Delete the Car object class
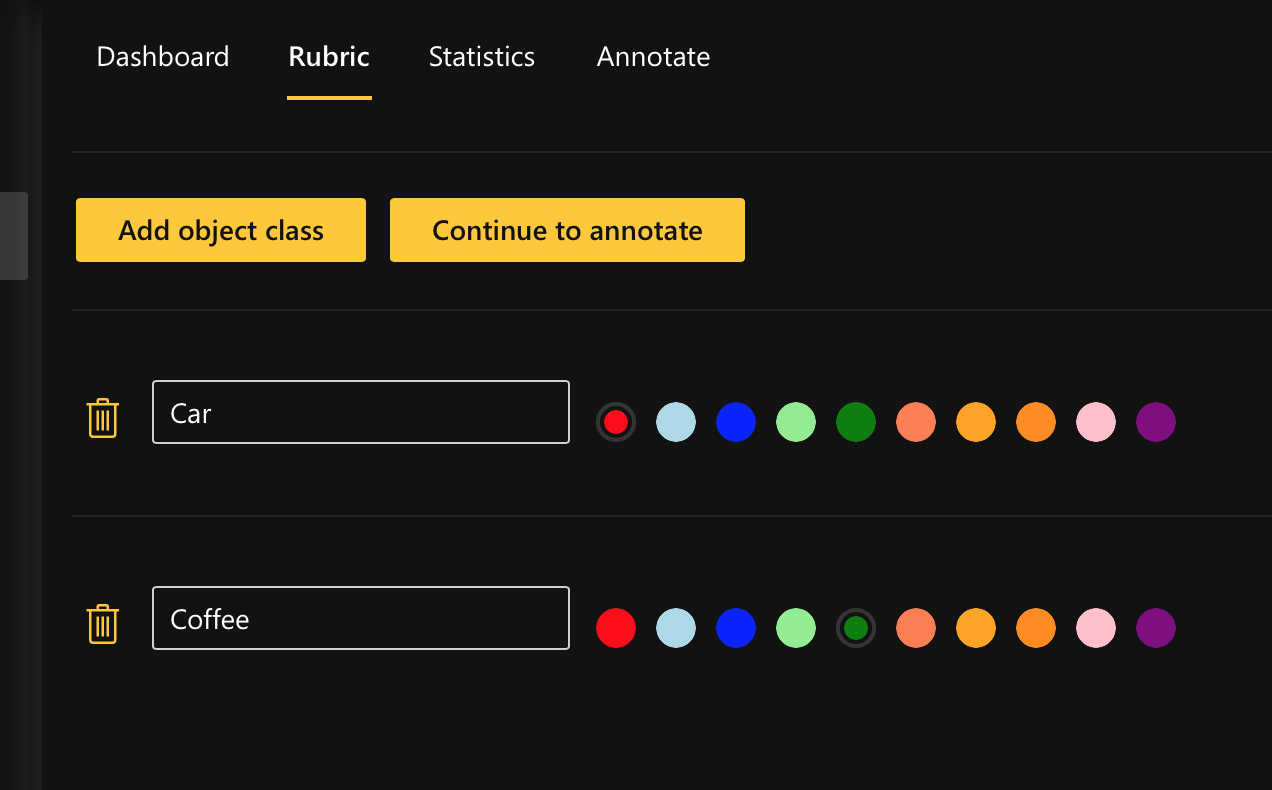1272x790 pixels. [x=103, y=418]
